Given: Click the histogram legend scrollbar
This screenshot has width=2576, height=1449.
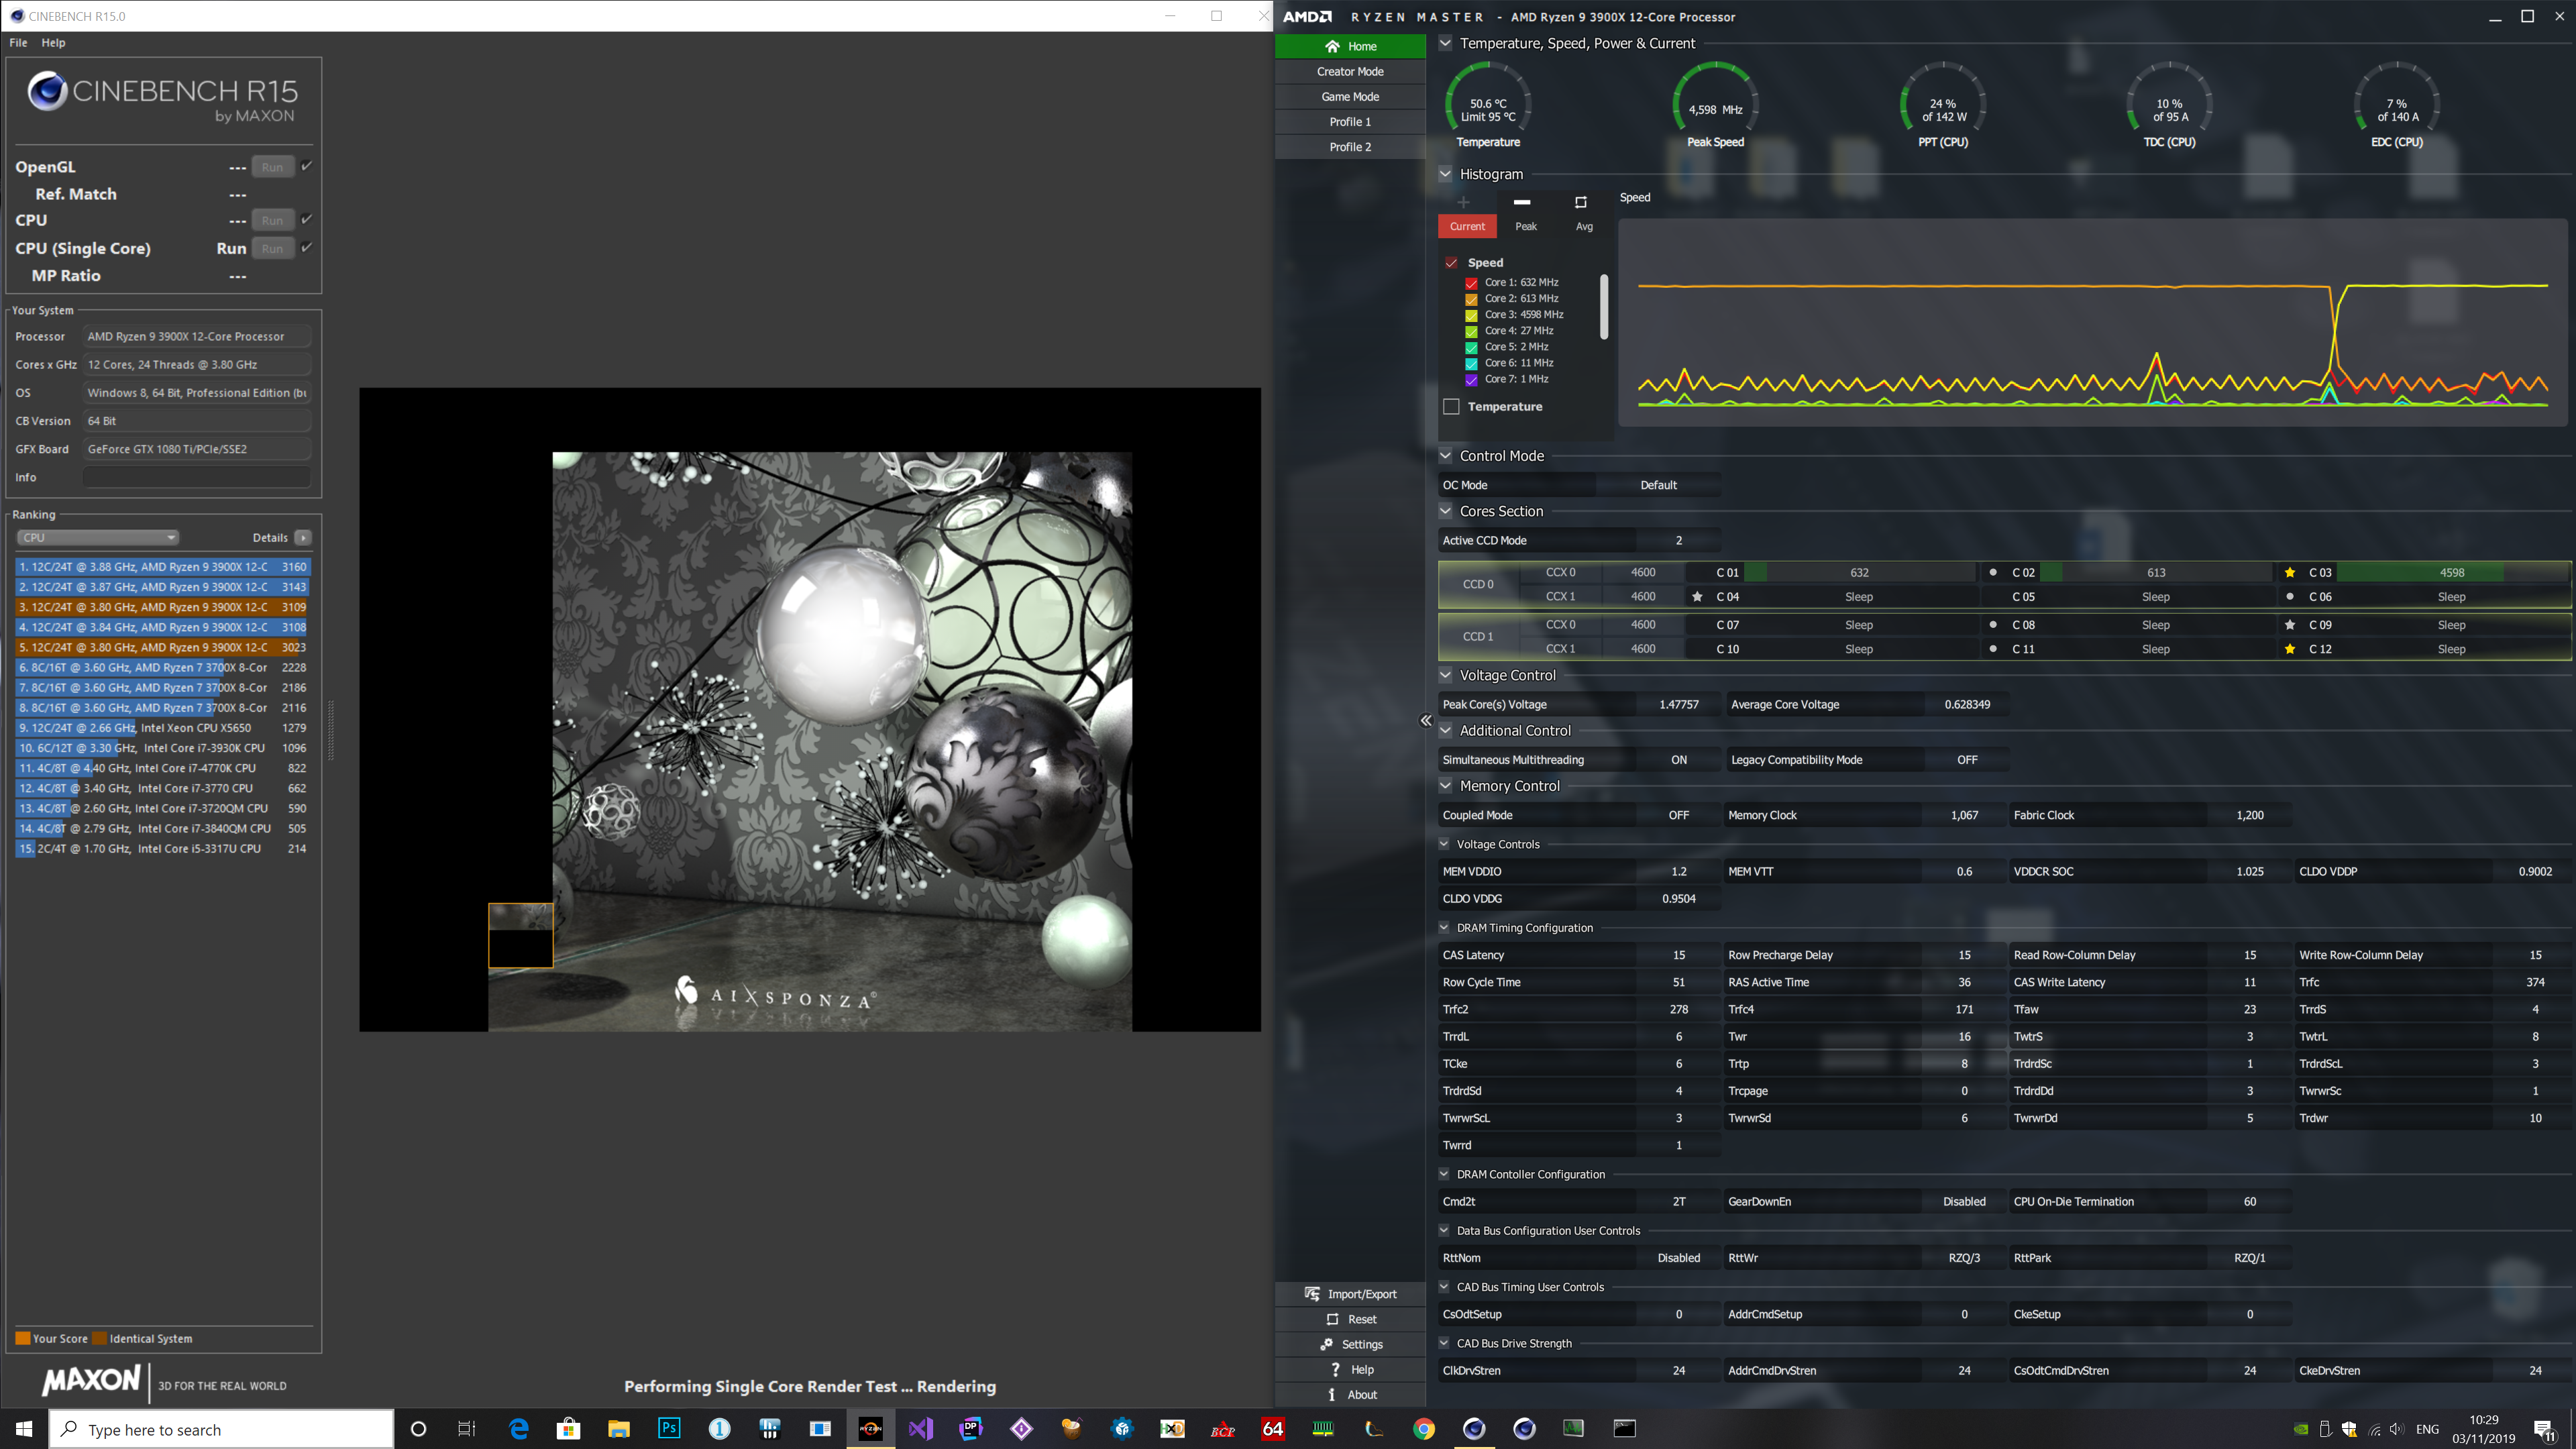Looking at the screenshot, I should click(1604, 307).
